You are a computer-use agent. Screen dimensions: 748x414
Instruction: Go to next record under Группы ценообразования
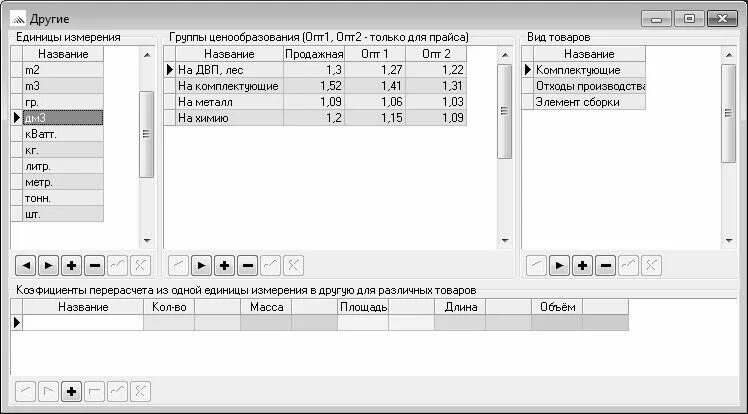[201, 266]
